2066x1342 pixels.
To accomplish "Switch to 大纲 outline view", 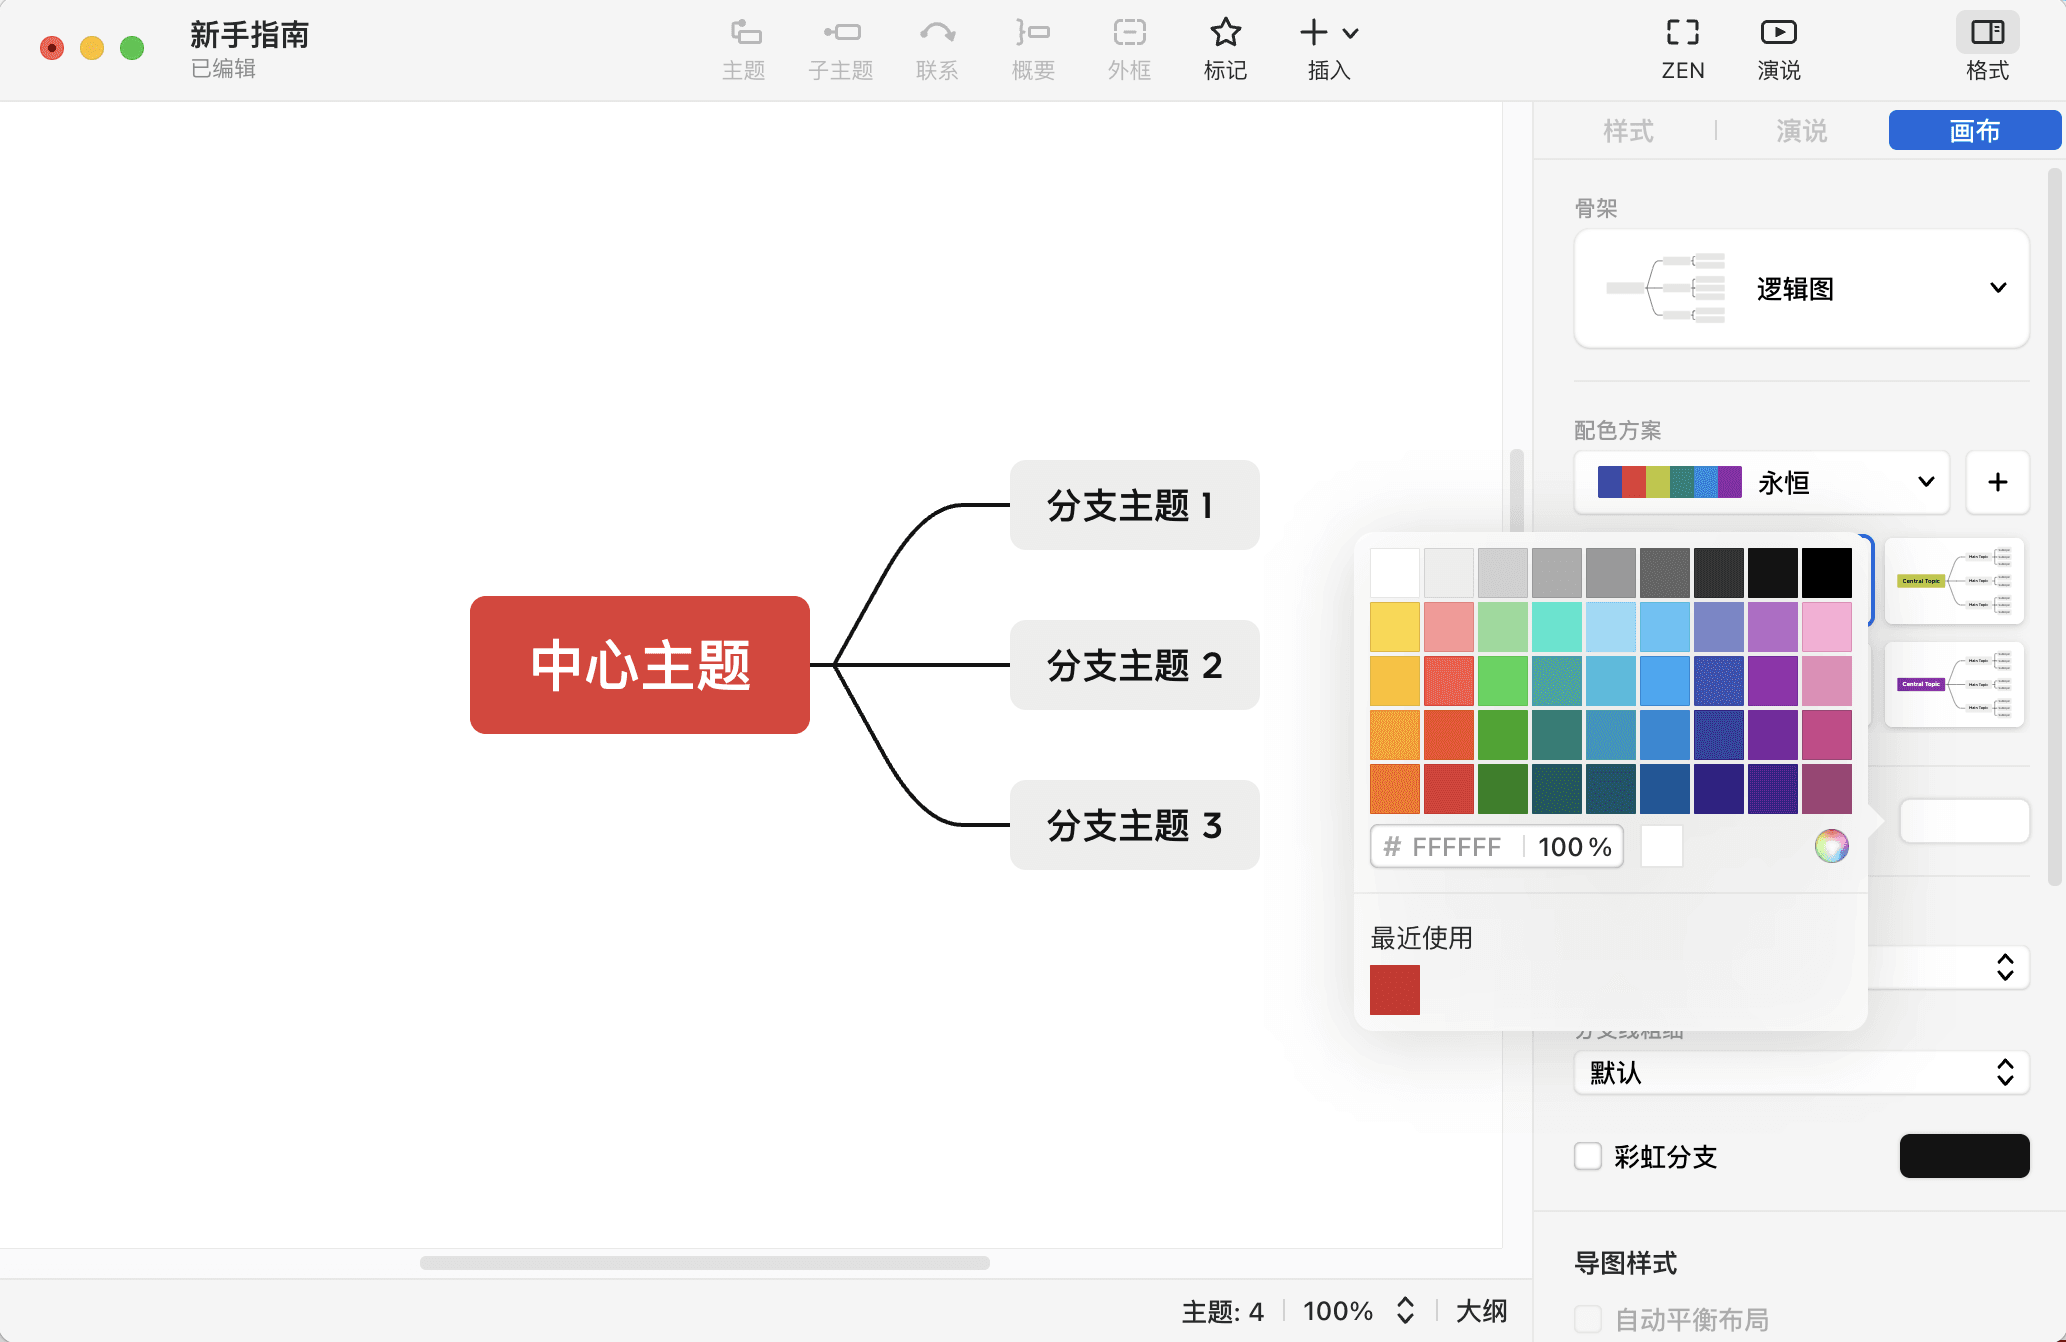I will [1479, 1311].
